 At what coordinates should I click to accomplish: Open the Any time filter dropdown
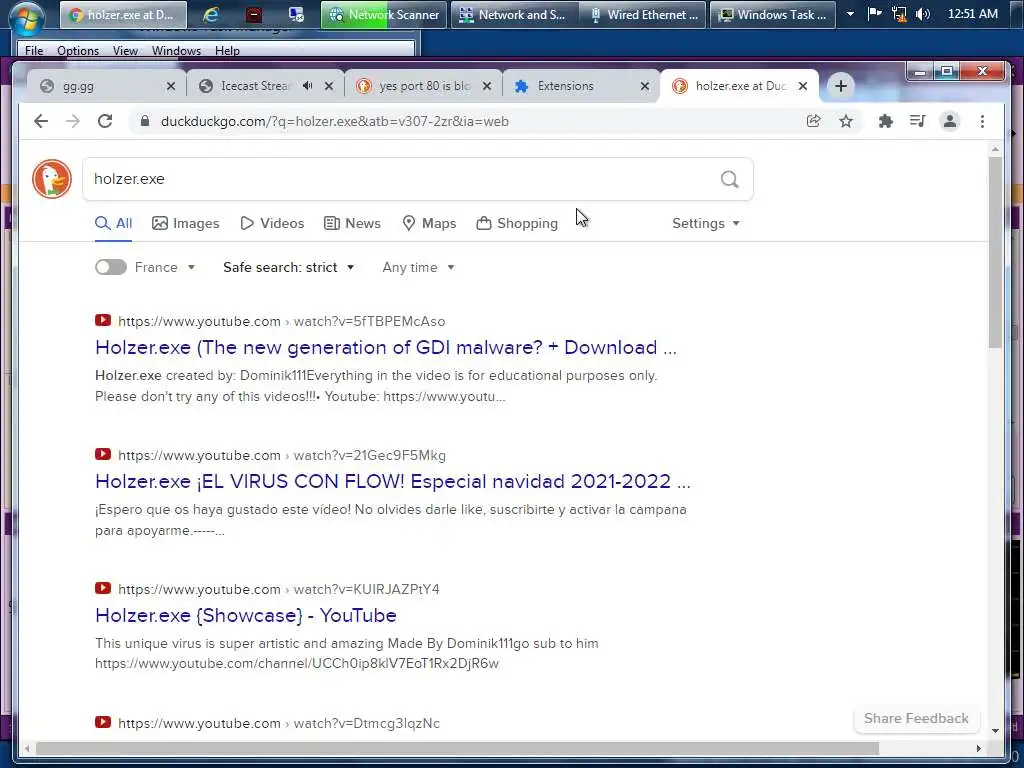418,267
